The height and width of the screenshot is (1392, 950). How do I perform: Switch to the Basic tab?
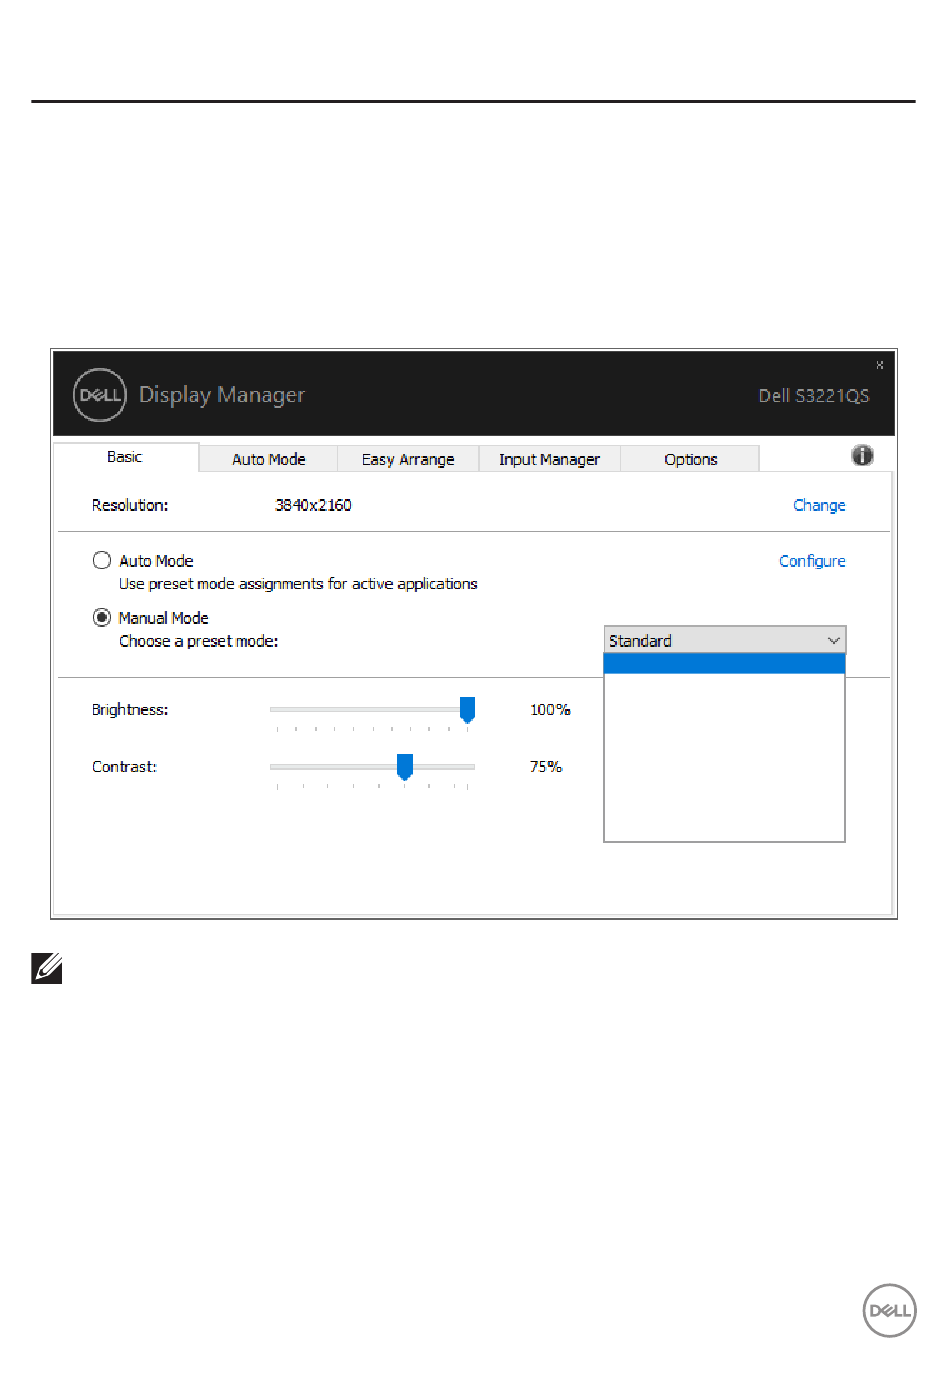(x=125, y=457)
